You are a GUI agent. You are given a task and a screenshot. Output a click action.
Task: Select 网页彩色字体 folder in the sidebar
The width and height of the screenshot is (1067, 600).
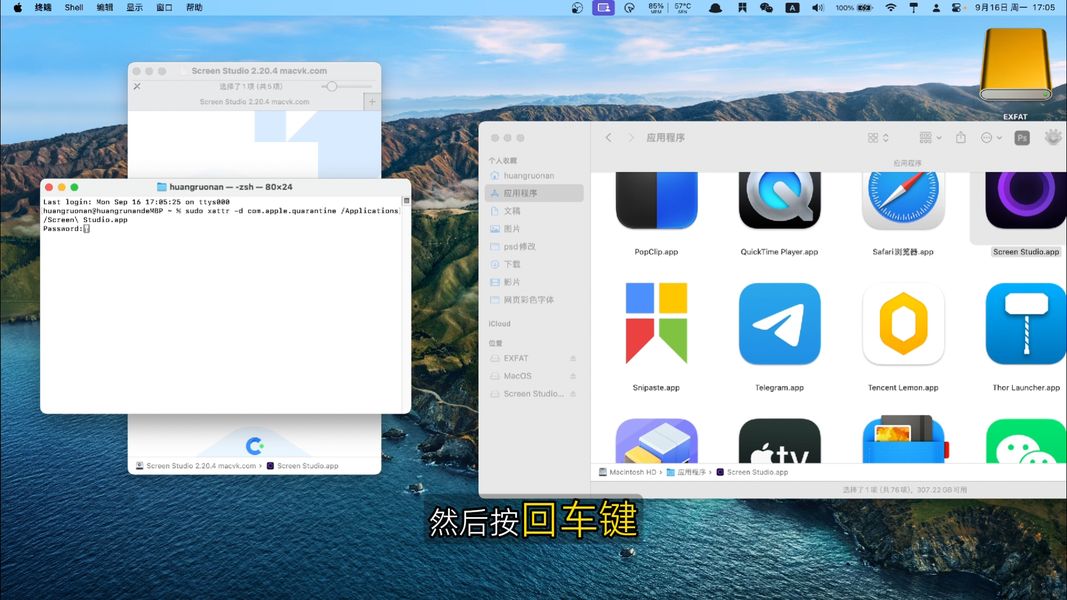coord(534,299)
